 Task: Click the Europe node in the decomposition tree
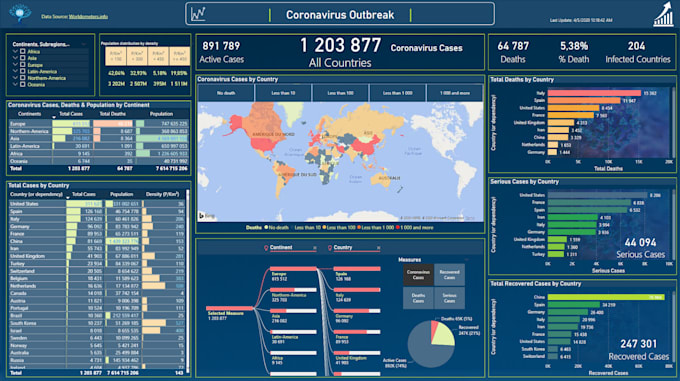click(293, 269)
